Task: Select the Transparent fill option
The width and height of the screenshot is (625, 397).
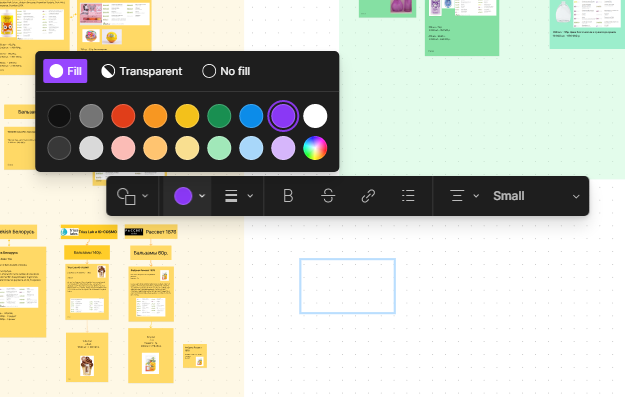Action: pyautogui.click(x=142, y=71)
